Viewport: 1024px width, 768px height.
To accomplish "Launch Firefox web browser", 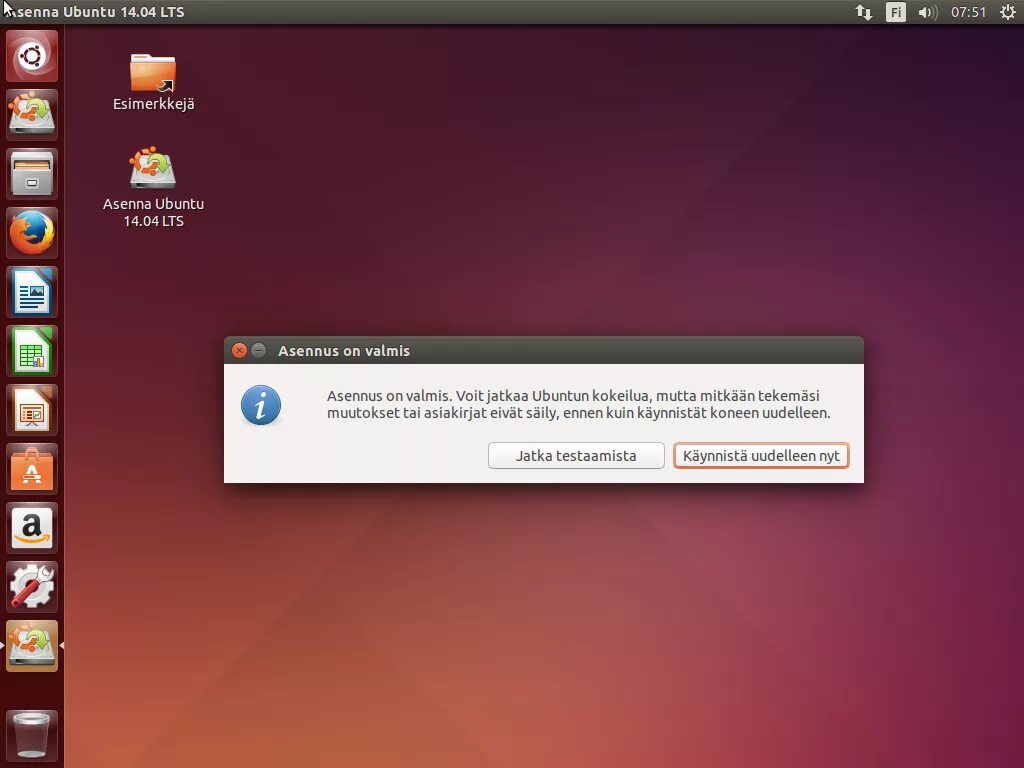I will pos(31,232).
